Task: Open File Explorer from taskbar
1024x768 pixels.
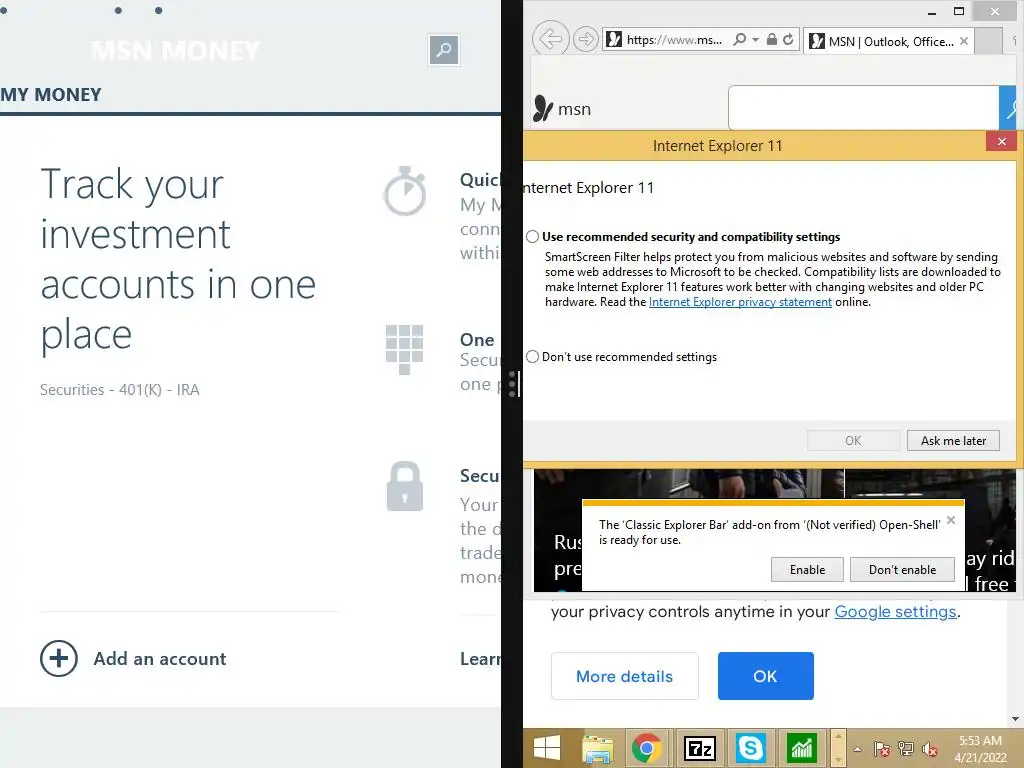Action: (x=598, y=748)
